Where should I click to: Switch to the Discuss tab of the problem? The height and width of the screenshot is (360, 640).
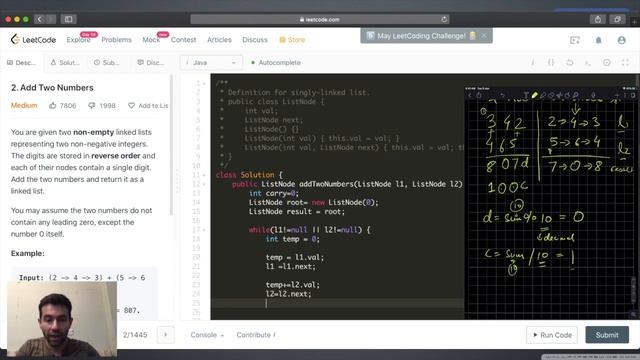pos(151,62)
